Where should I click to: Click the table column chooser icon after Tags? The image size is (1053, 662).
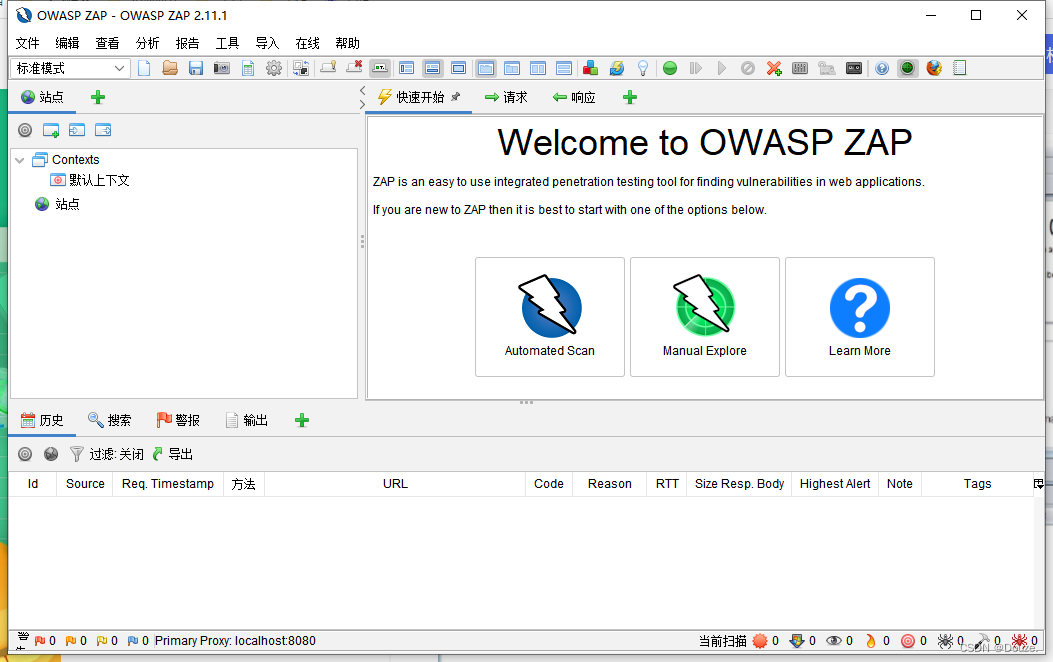coord(1038,483)
